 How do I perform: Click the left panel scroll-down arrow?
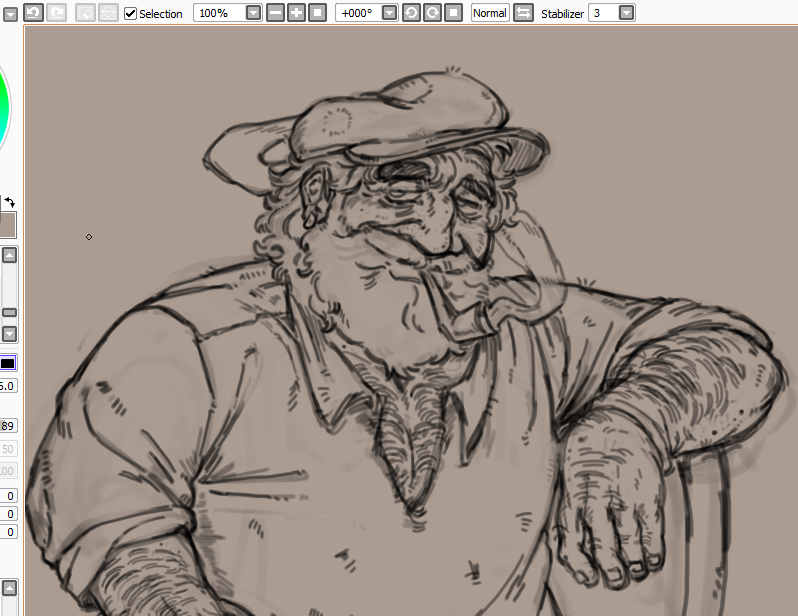coord(10,334)
